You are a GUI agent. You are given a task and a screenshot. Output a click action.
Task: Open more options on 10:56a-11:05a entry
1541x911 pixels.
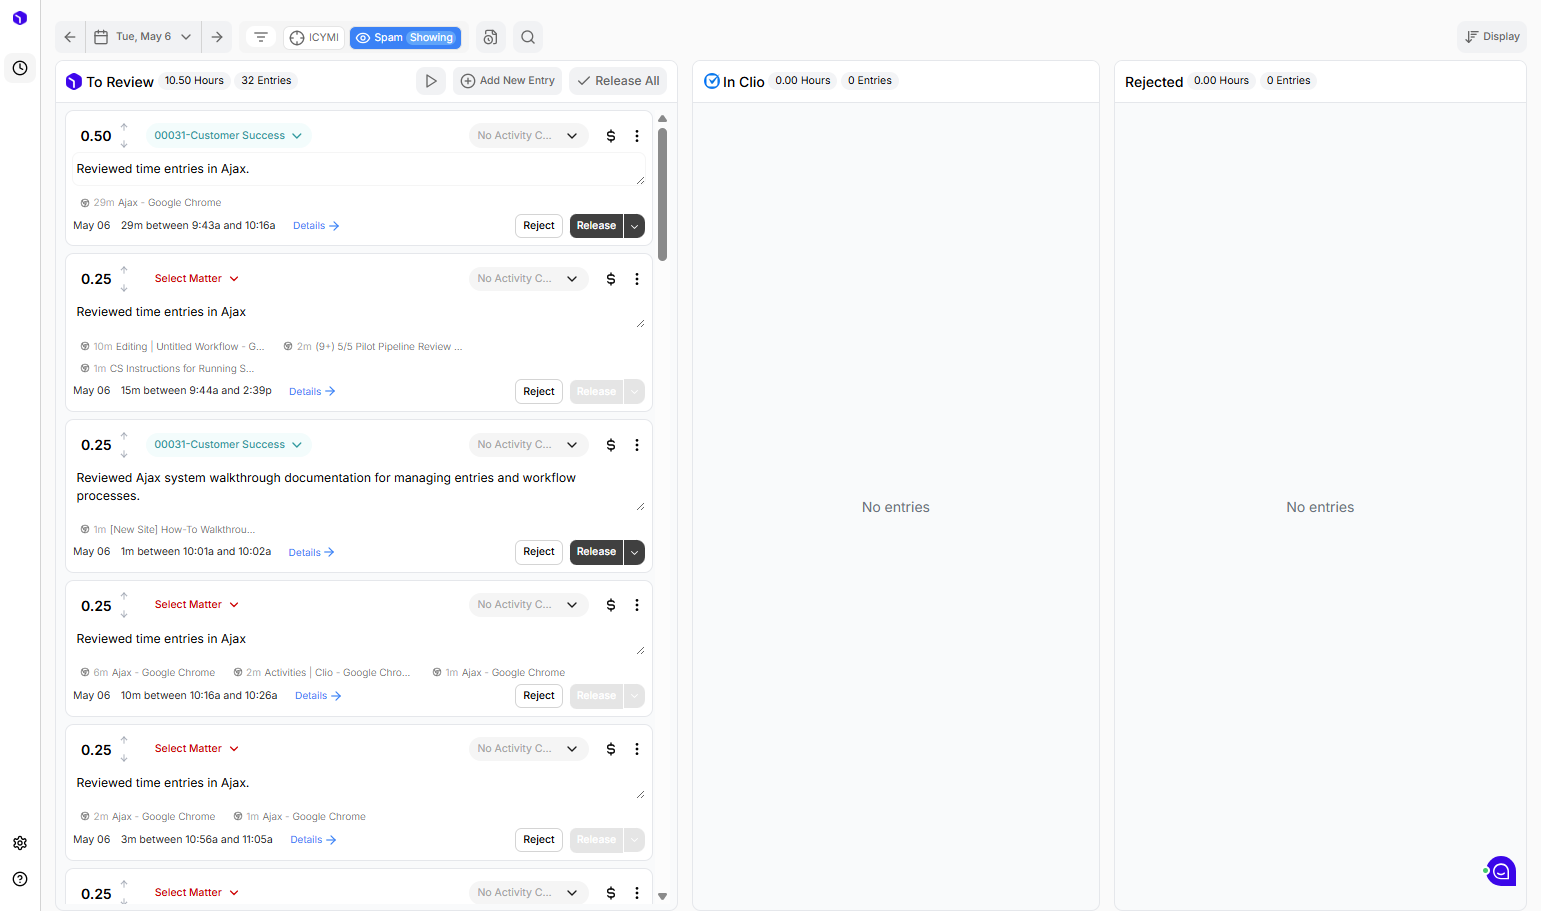click(x=637, y=749)
